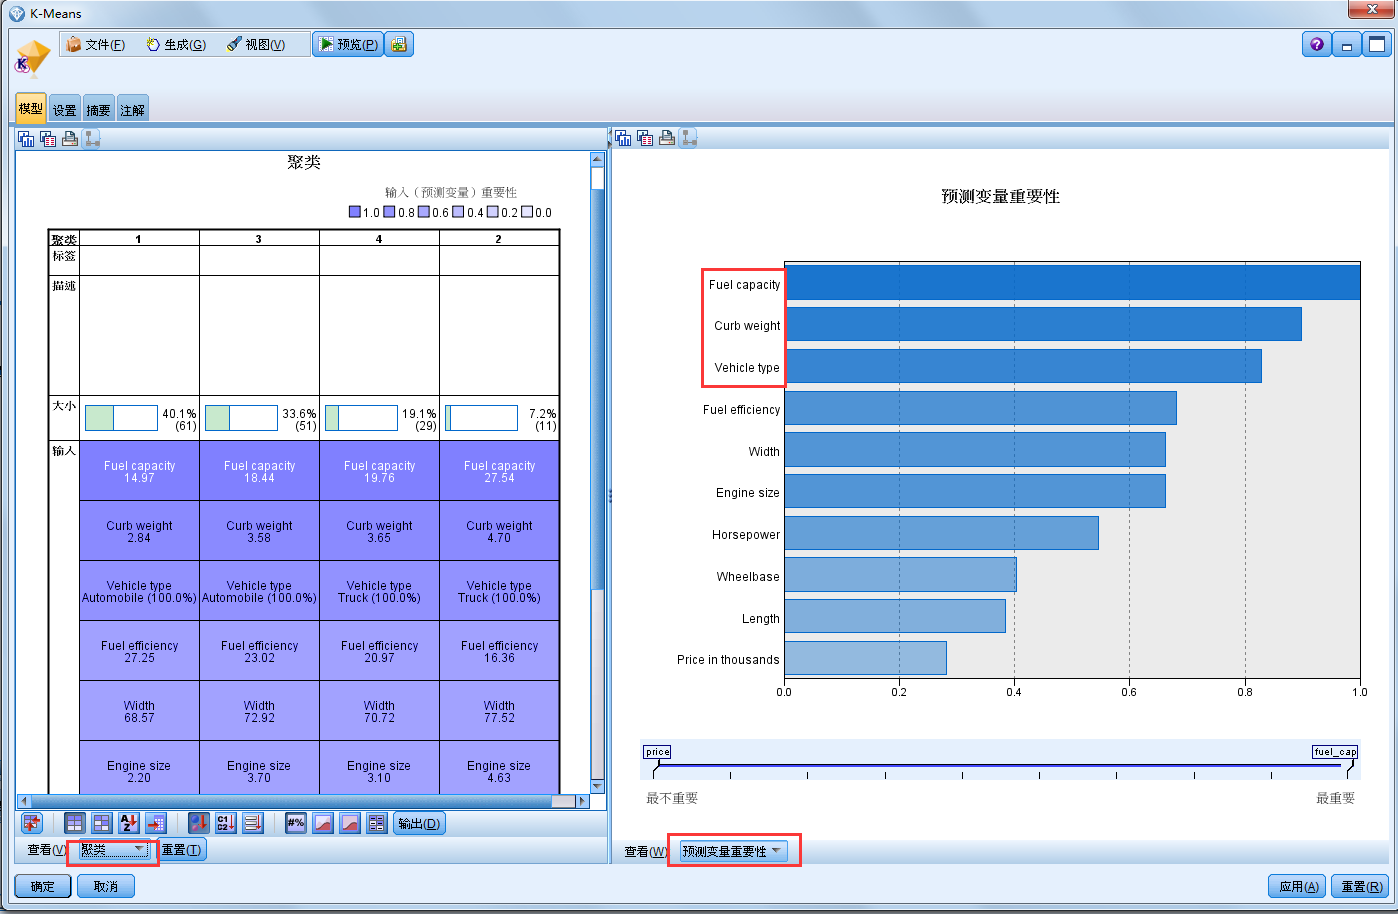Transpose clusters and inputs icon
Viewport: 1398px width, 914px height.
[32, 823]
